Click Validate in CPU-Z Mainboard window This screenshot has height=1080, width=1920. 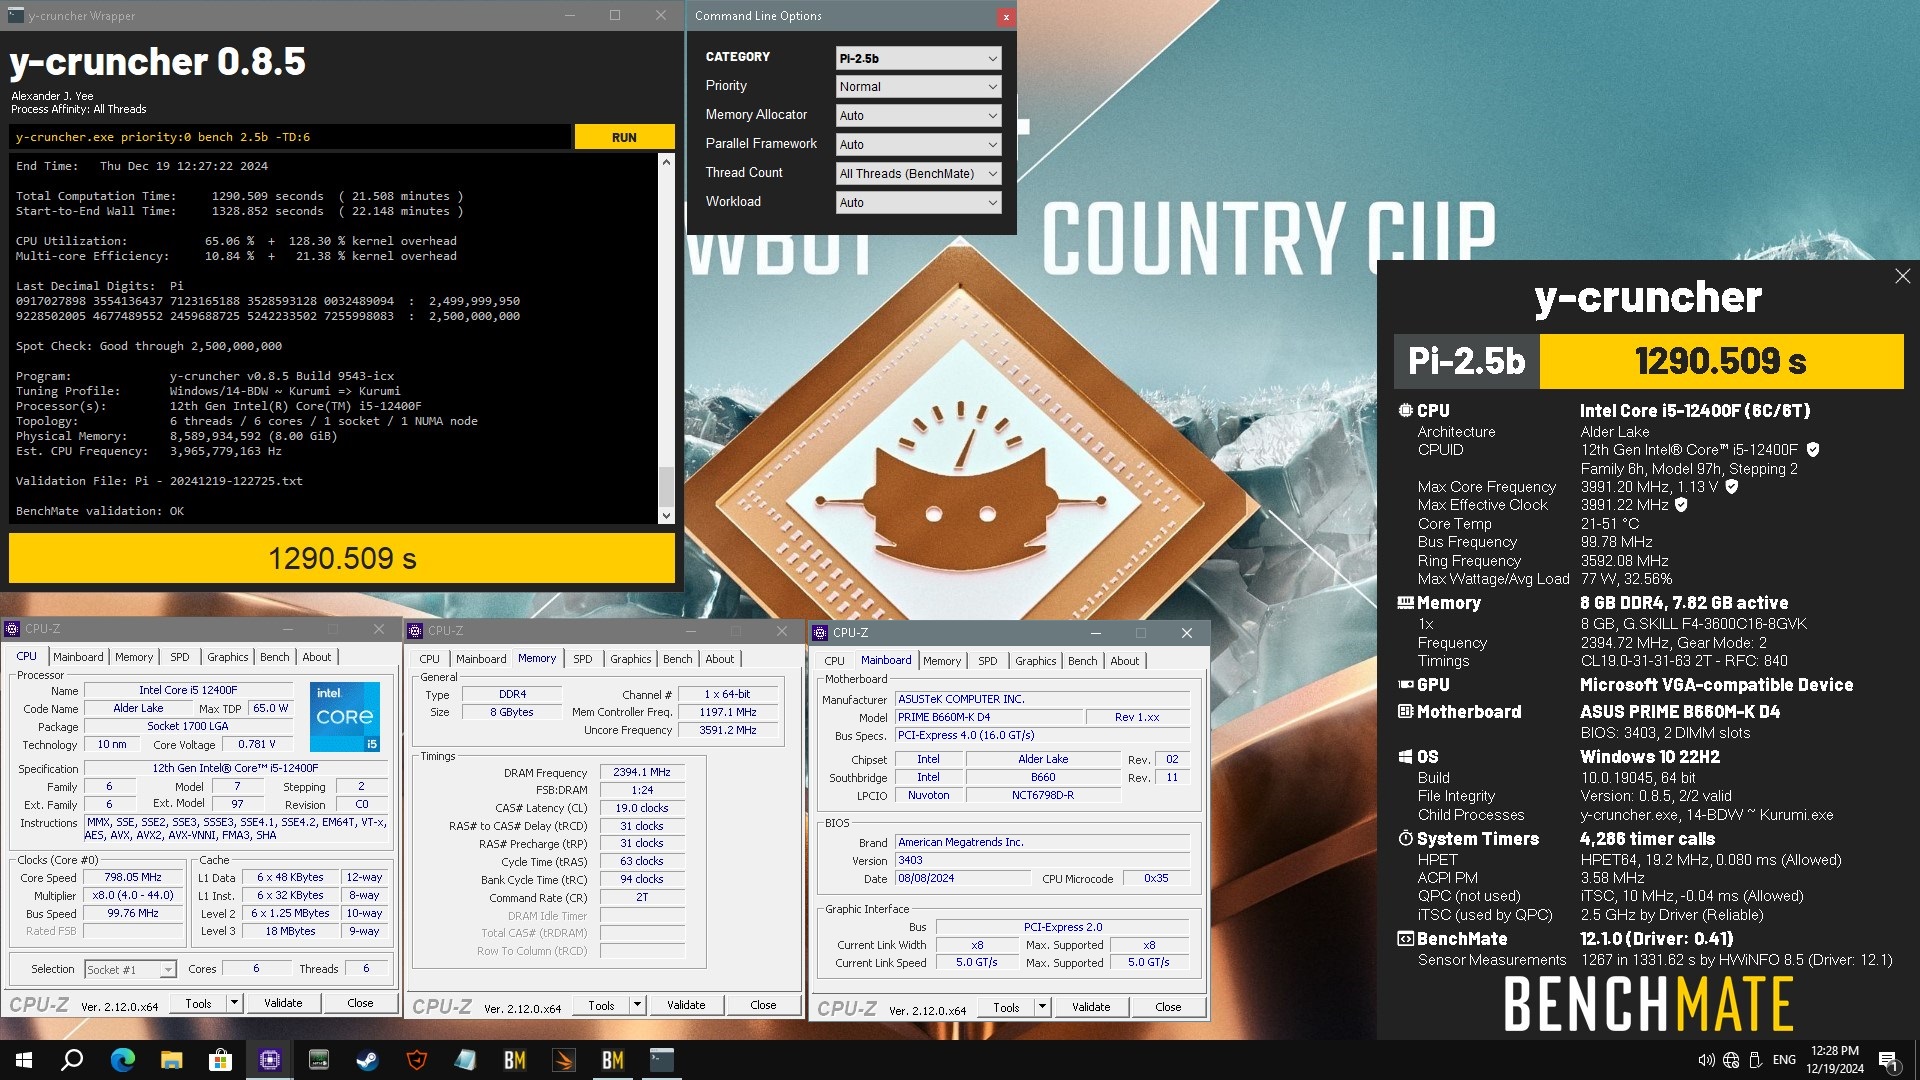1091,1007
